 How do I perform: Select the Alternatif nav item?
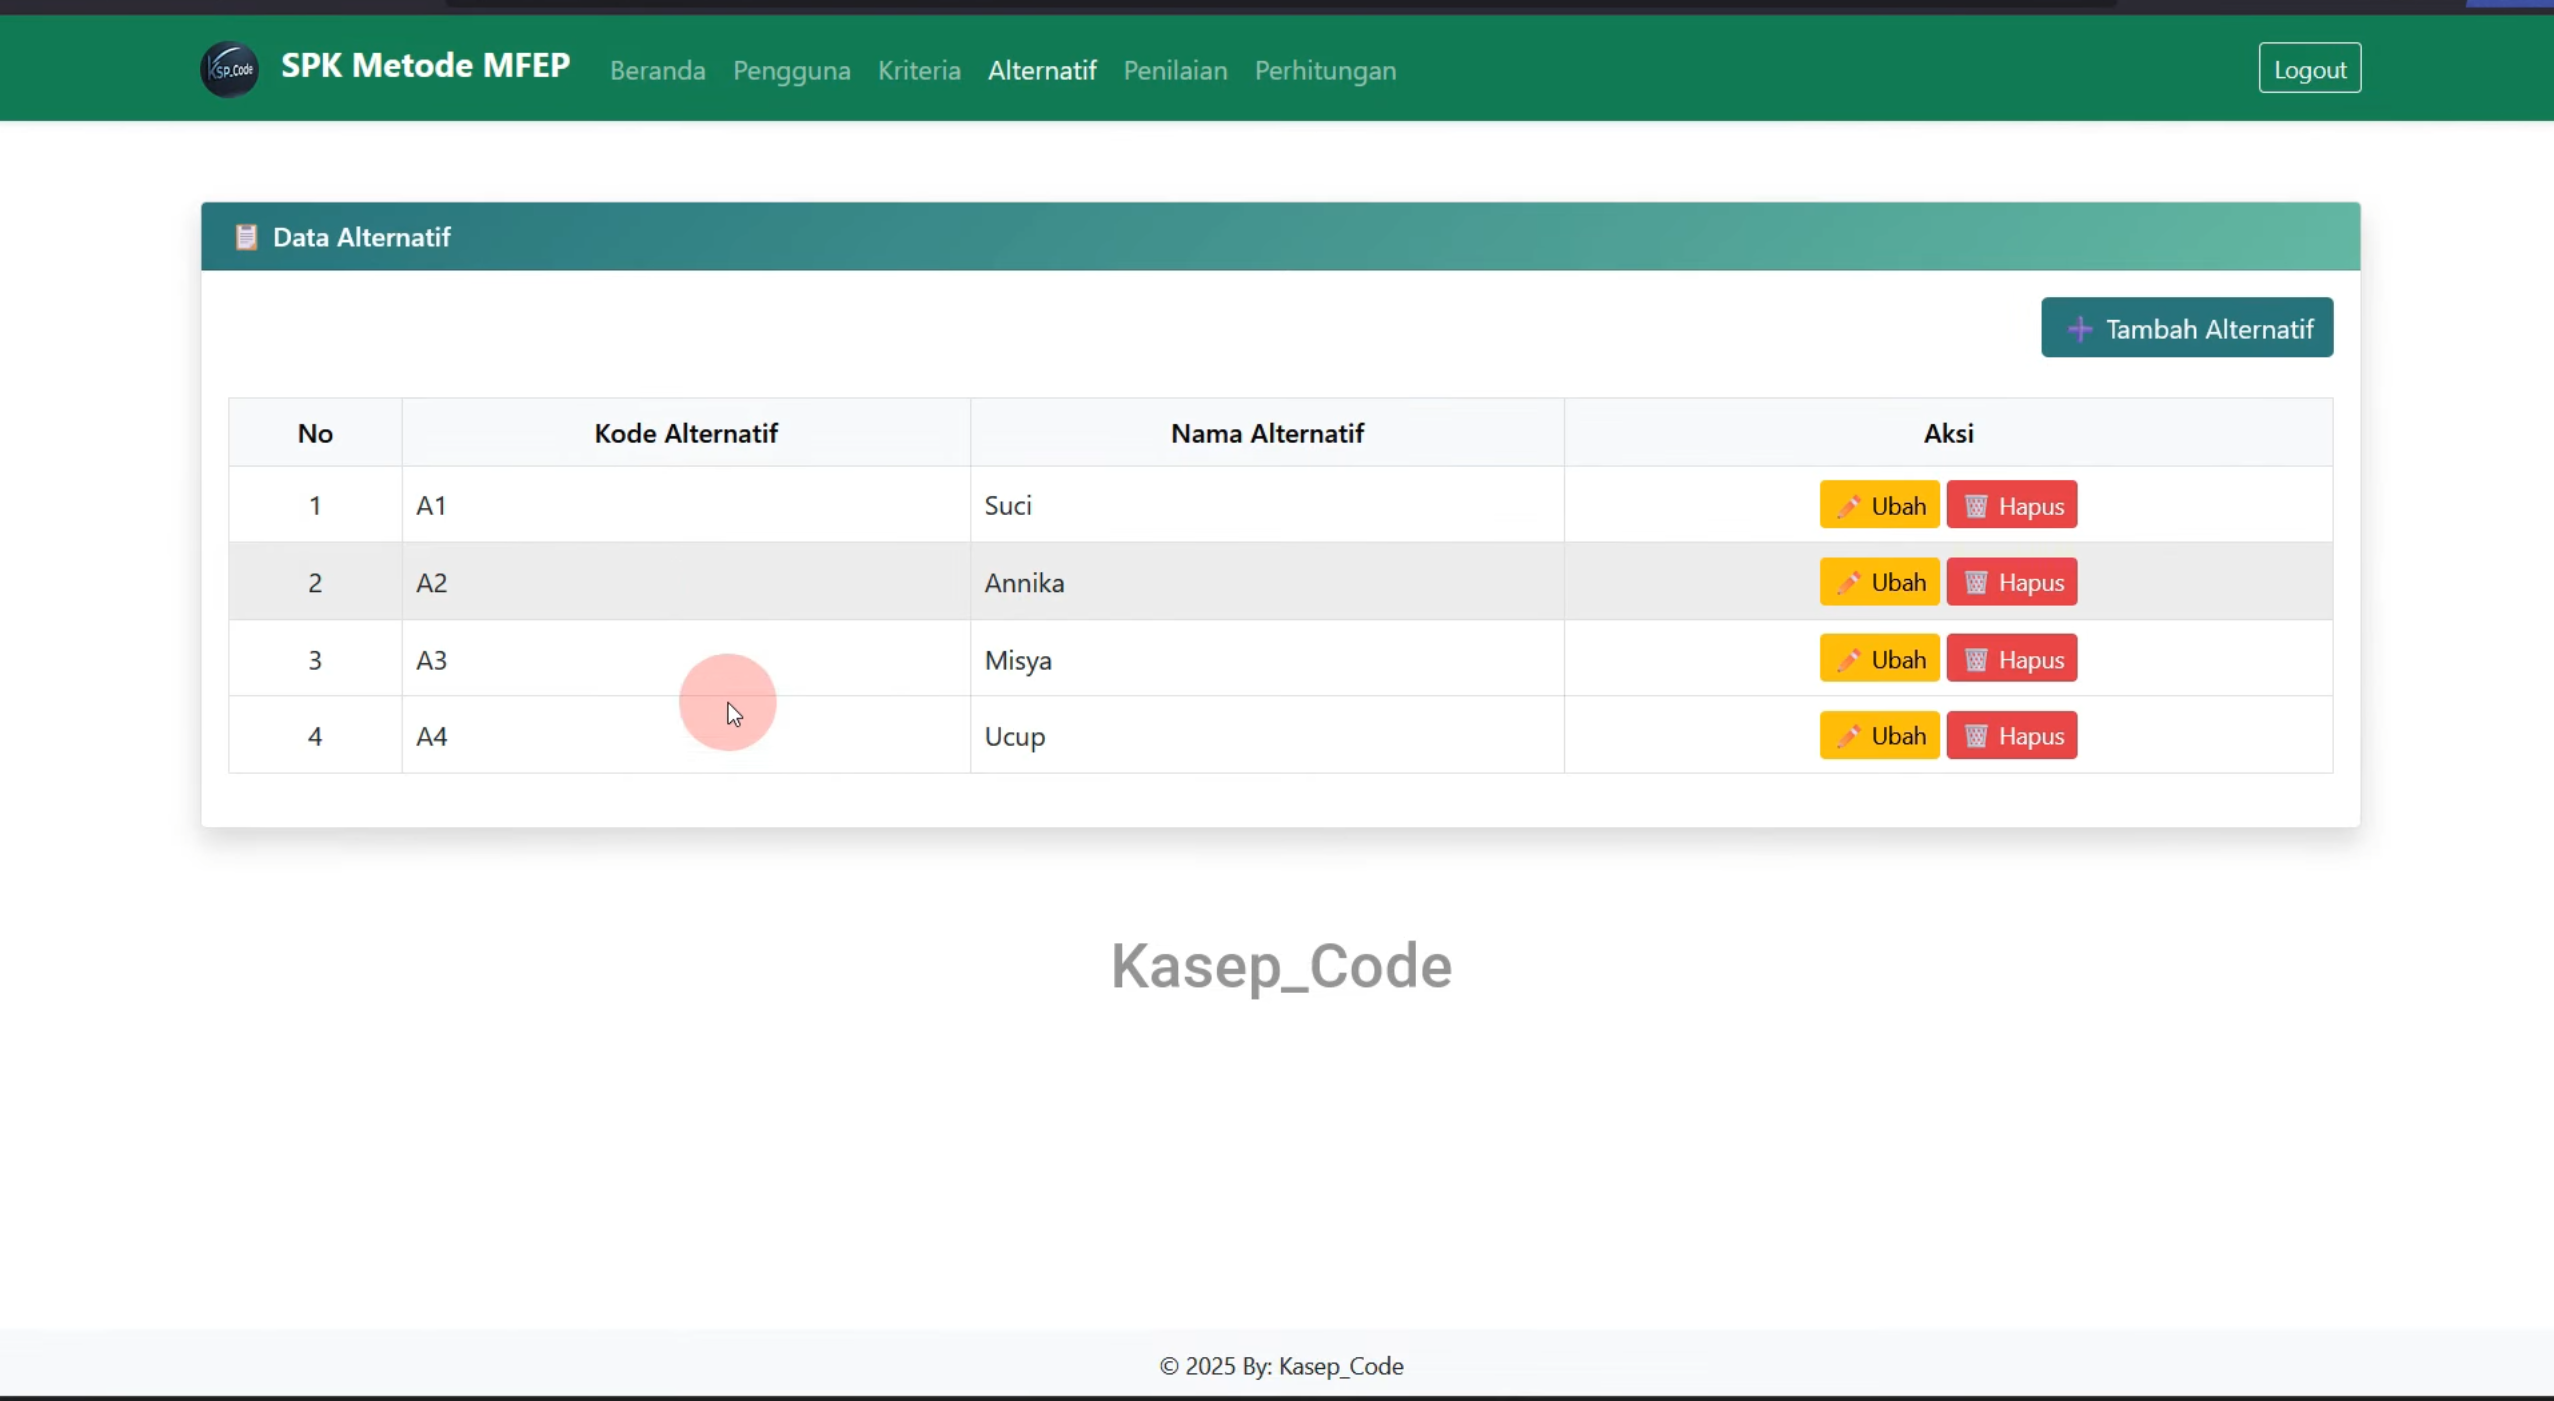pyautogui.click(x=1042, y=70)
